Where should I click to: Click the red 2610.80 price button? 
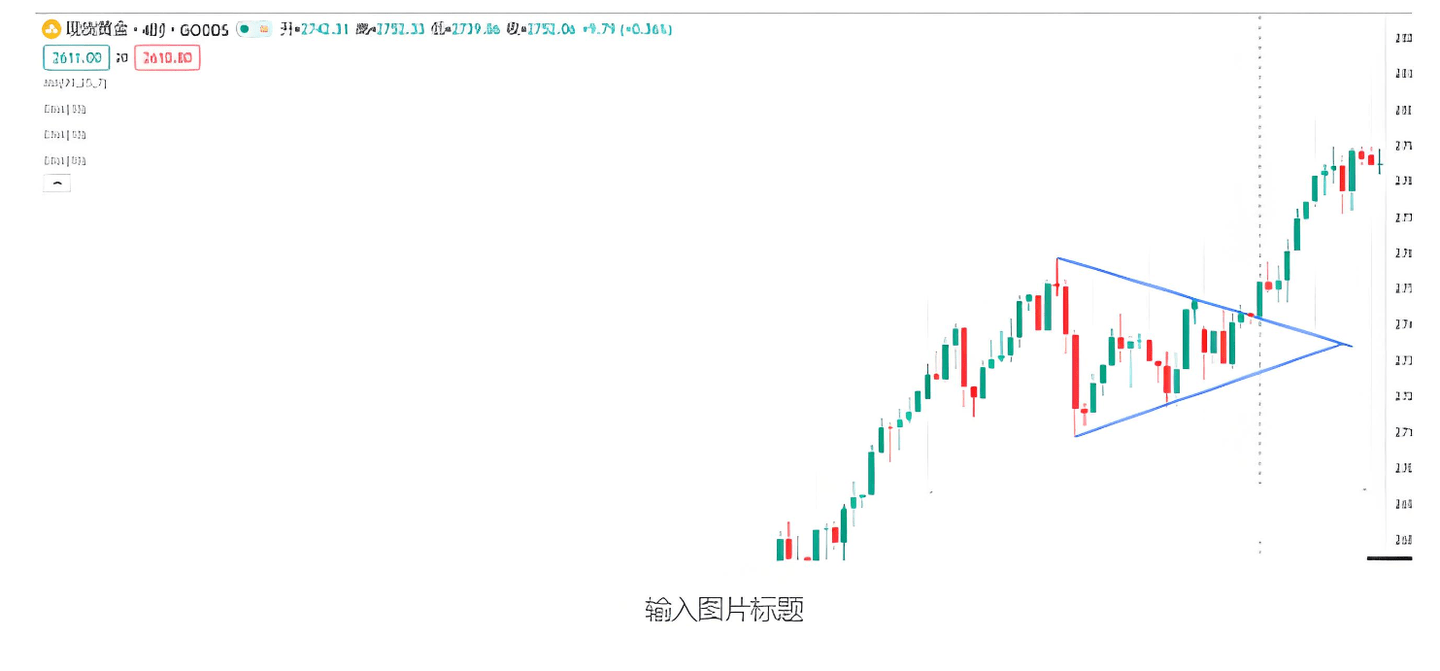coord(167,58)
